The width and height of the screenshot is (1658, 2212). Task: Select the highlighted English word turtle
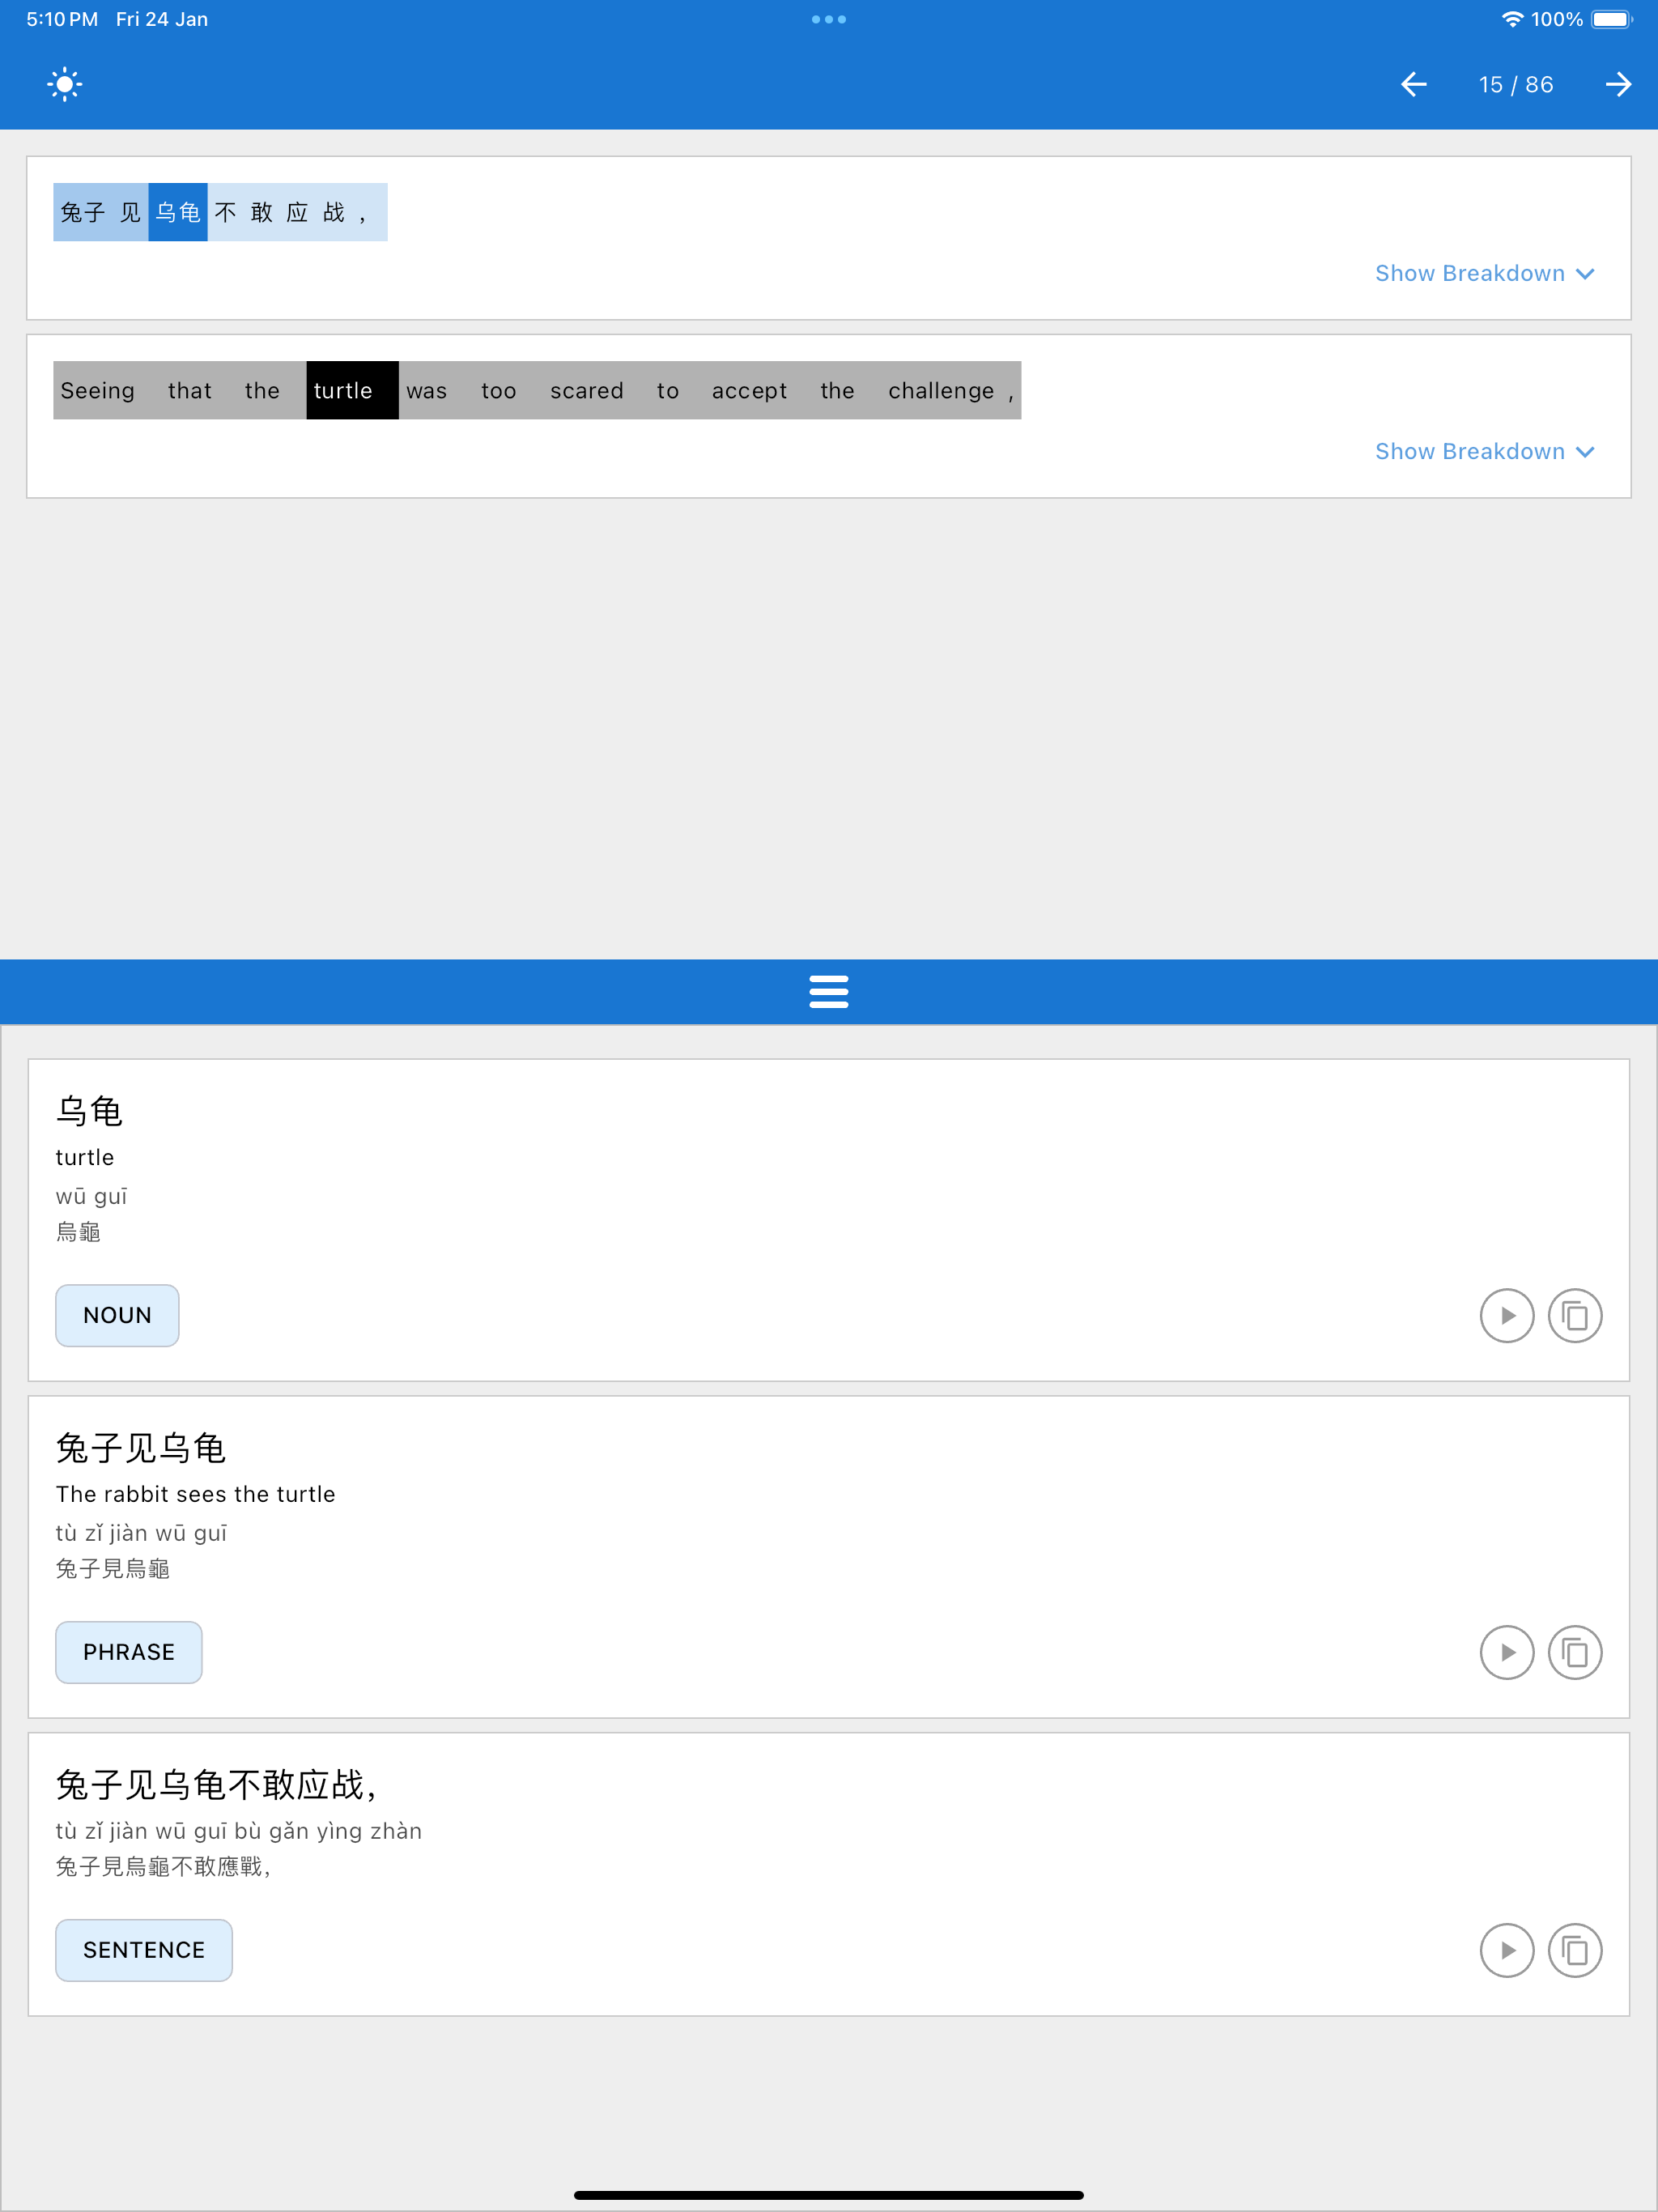(352, 390)
